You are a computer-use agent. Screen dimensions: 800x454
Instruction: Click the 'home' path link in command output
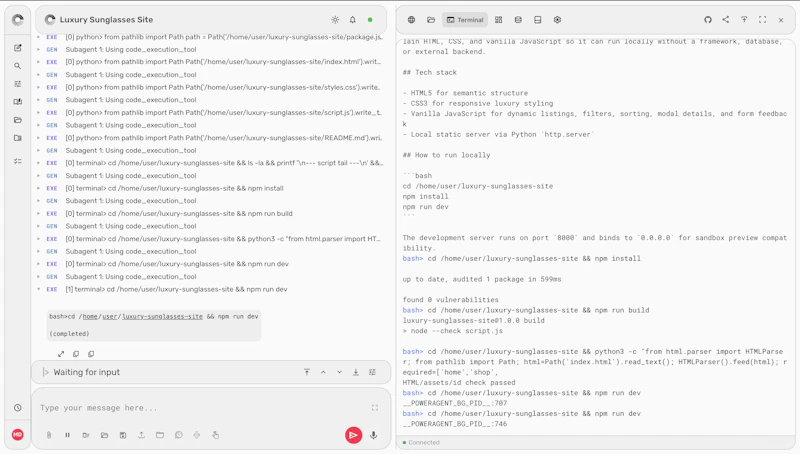[90, 317]
